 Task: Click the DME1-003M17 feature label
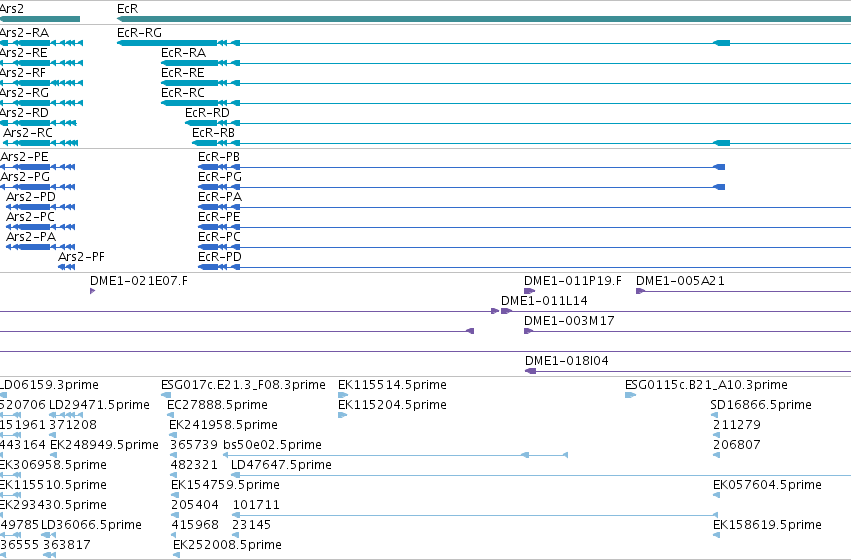[x=569, y=321]
